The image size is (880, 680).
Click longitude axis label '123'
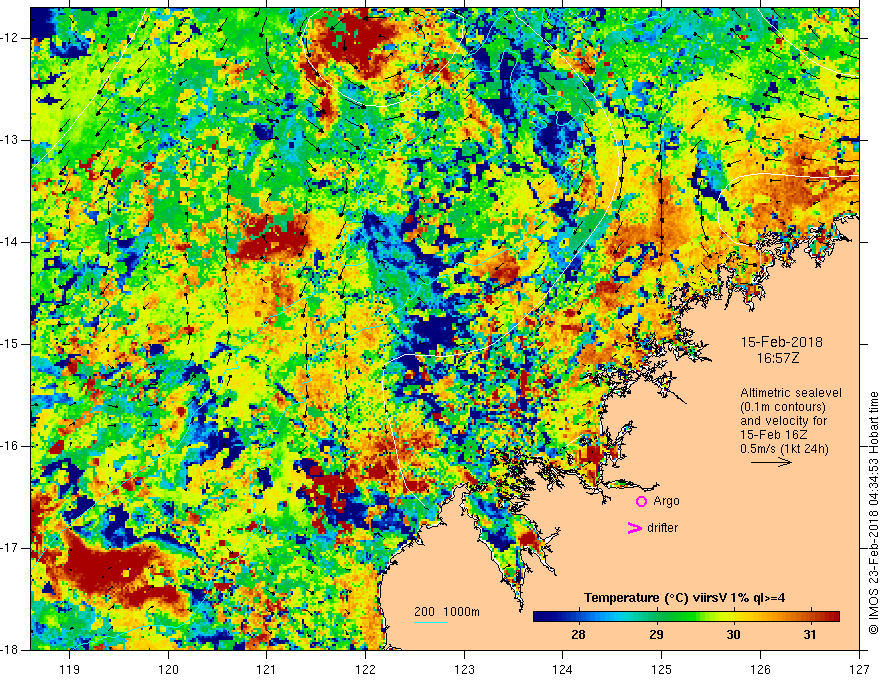464,669
